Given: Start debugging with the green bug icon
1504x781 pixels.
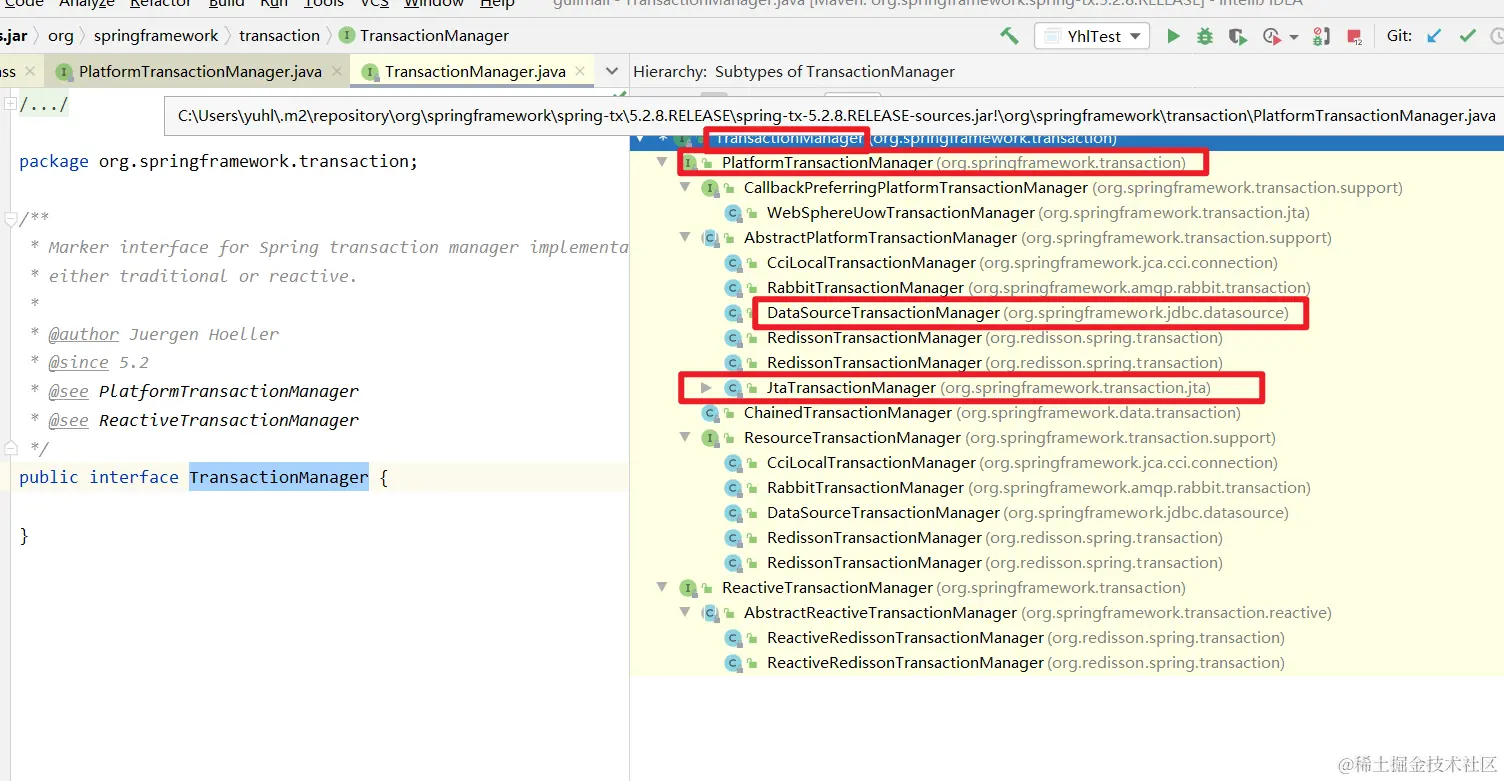Looking at the screenshot, I should [1205, 36].
